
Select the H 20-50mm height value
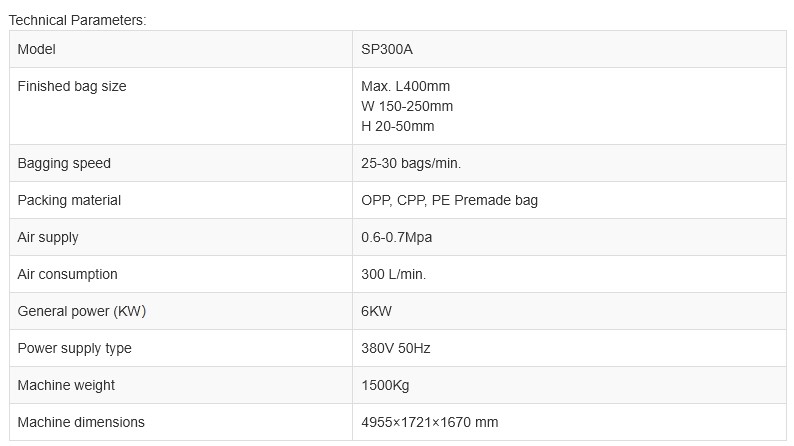point(398,126)
